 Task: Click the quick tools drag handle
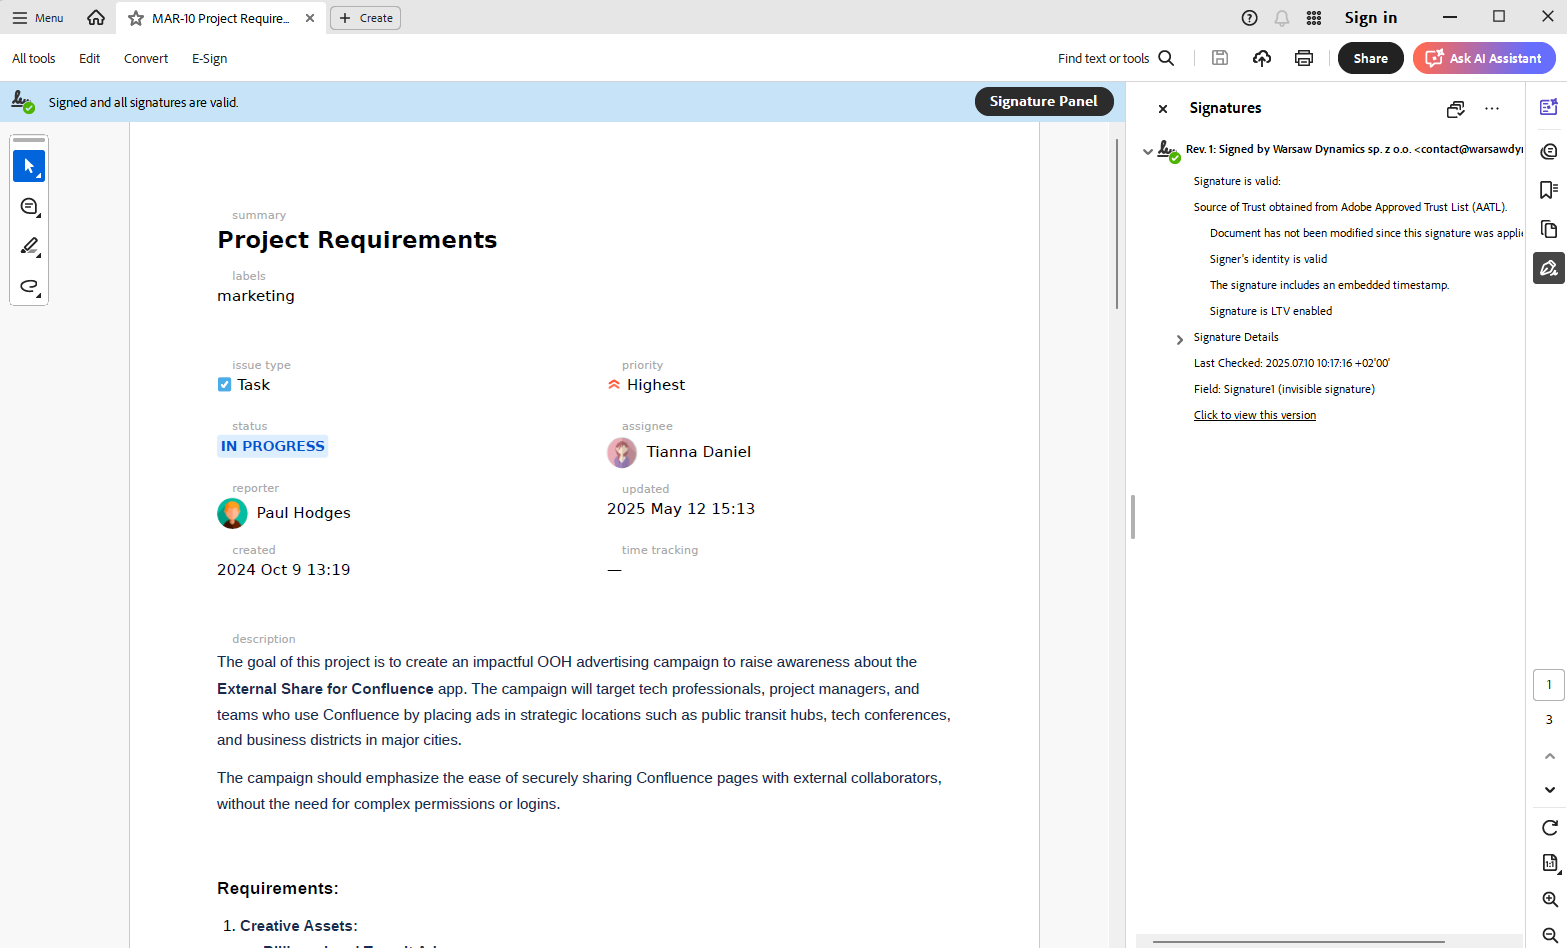click(29, 140)
